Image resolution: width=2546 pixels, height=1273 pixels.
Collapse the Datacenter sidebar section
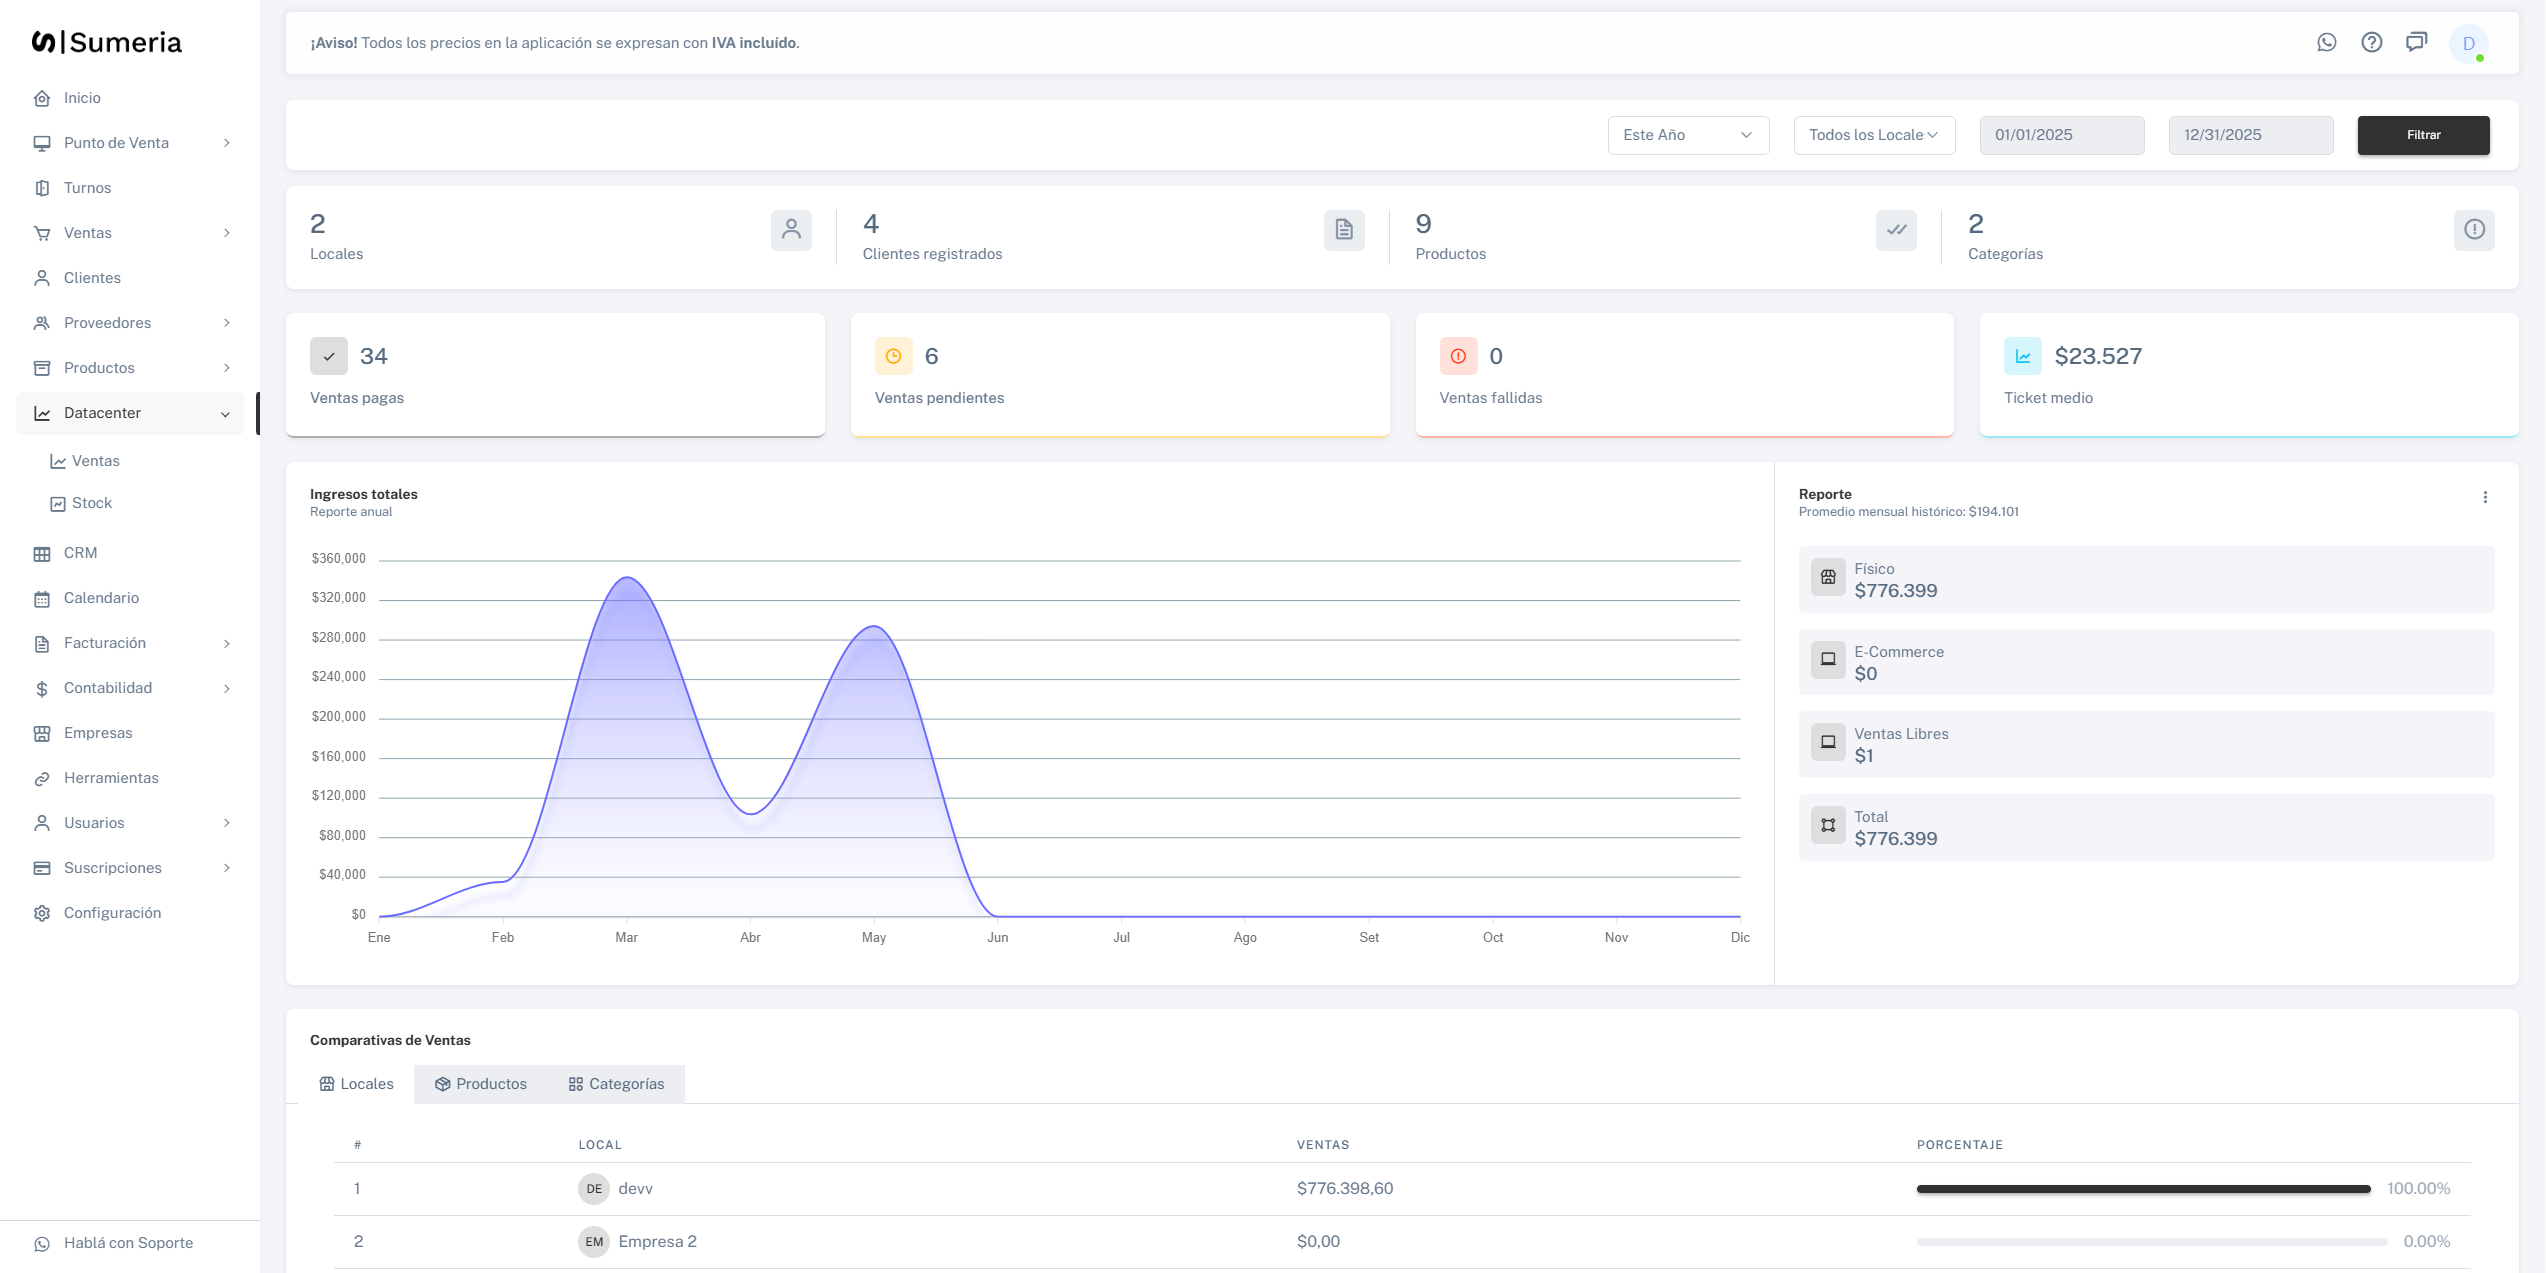tap(130, 413)
